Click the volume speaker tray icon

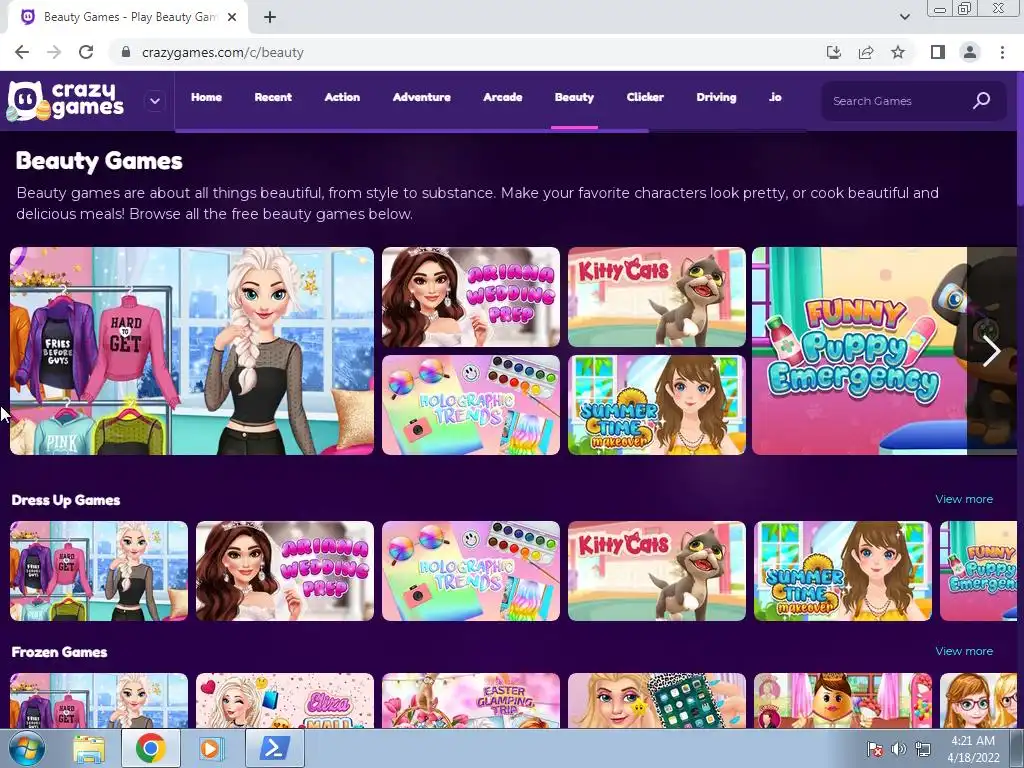899,749
